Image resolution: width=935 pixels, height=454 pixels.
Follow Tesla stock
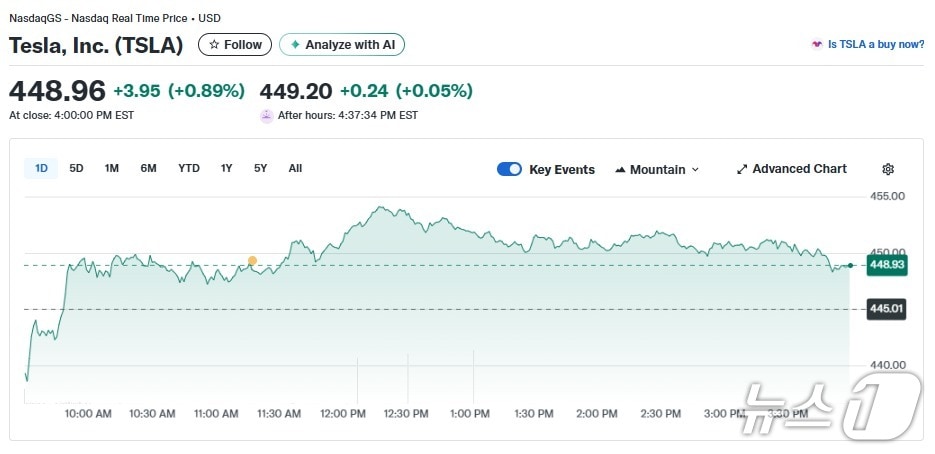tap(236, 45)
